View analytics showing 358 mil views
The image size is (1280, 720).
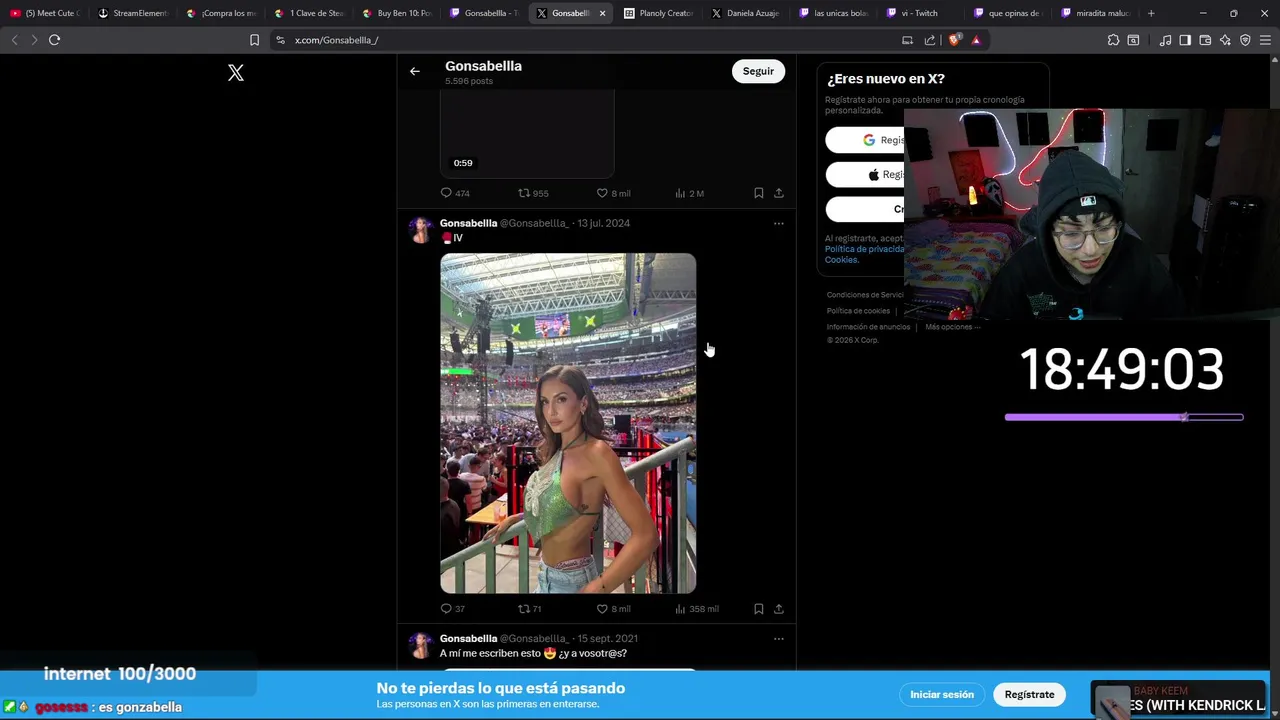(x=697, y=608)
